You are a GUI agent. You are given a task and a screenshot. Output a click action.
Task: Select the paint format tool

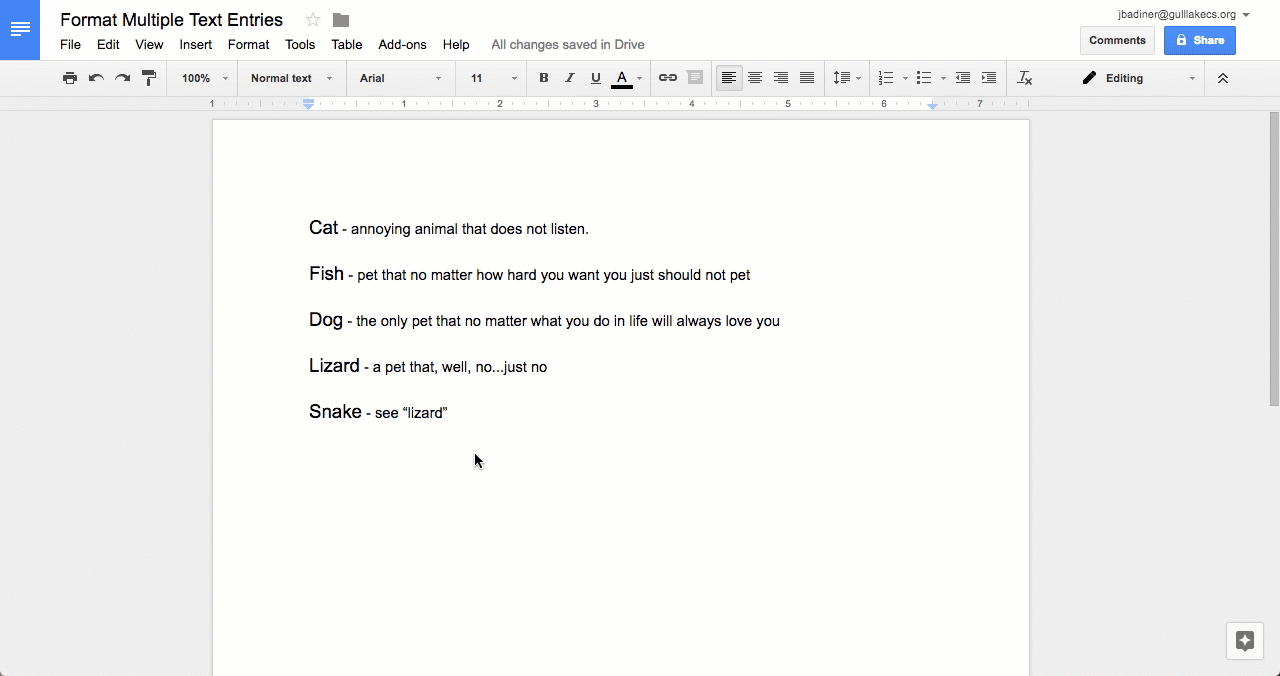tap(149, 78)
